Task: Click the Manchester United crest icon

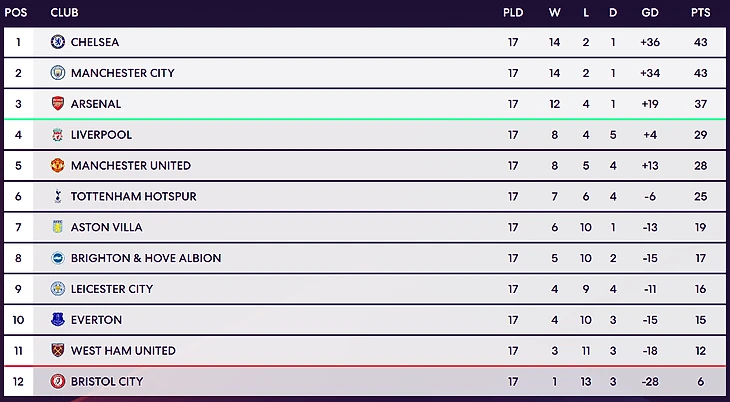Action: click(x=57, y=166)
